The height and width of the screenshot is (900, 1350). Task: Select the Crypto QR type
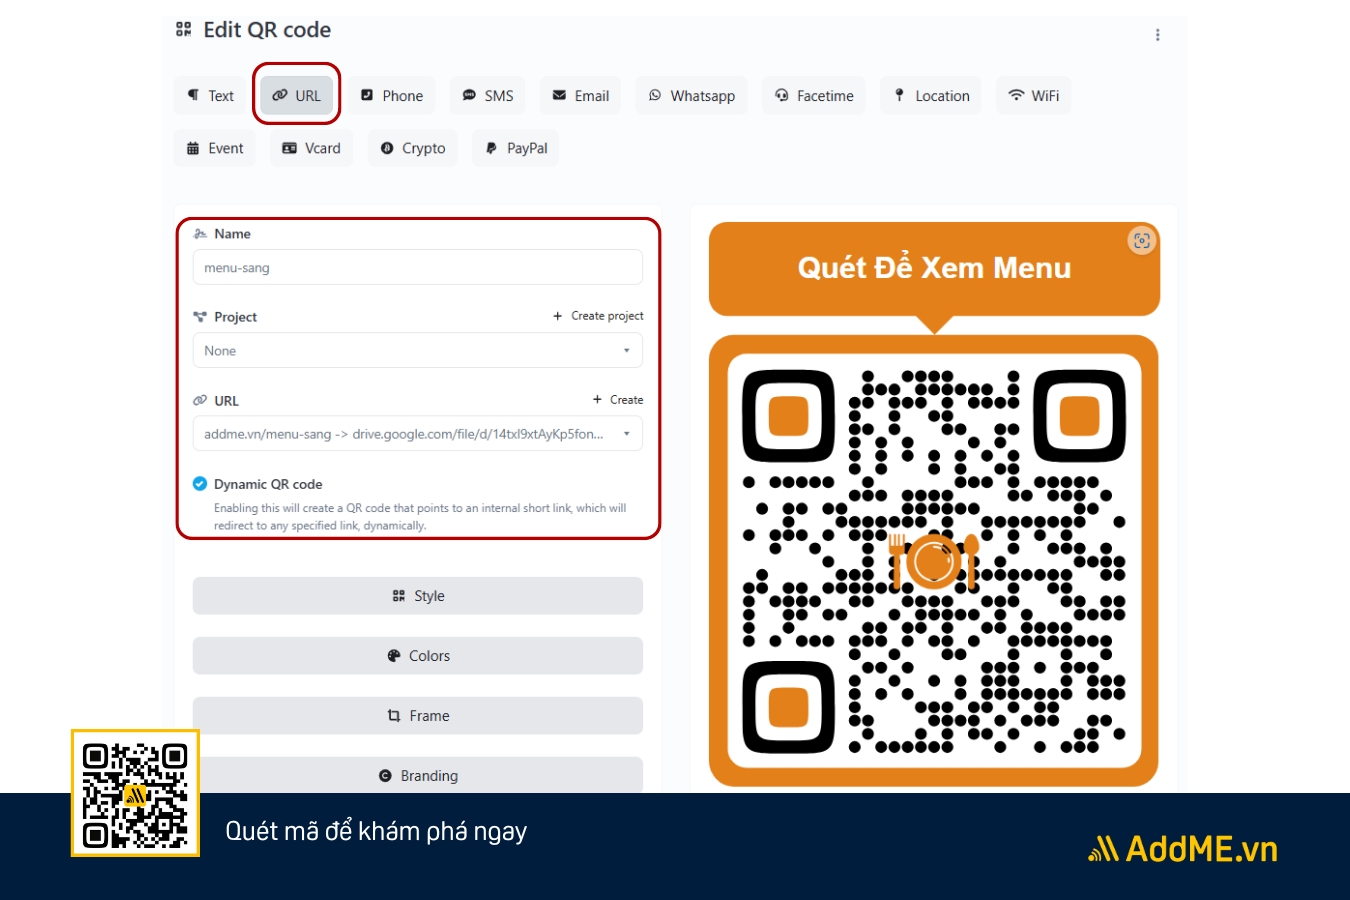(413, 148)
